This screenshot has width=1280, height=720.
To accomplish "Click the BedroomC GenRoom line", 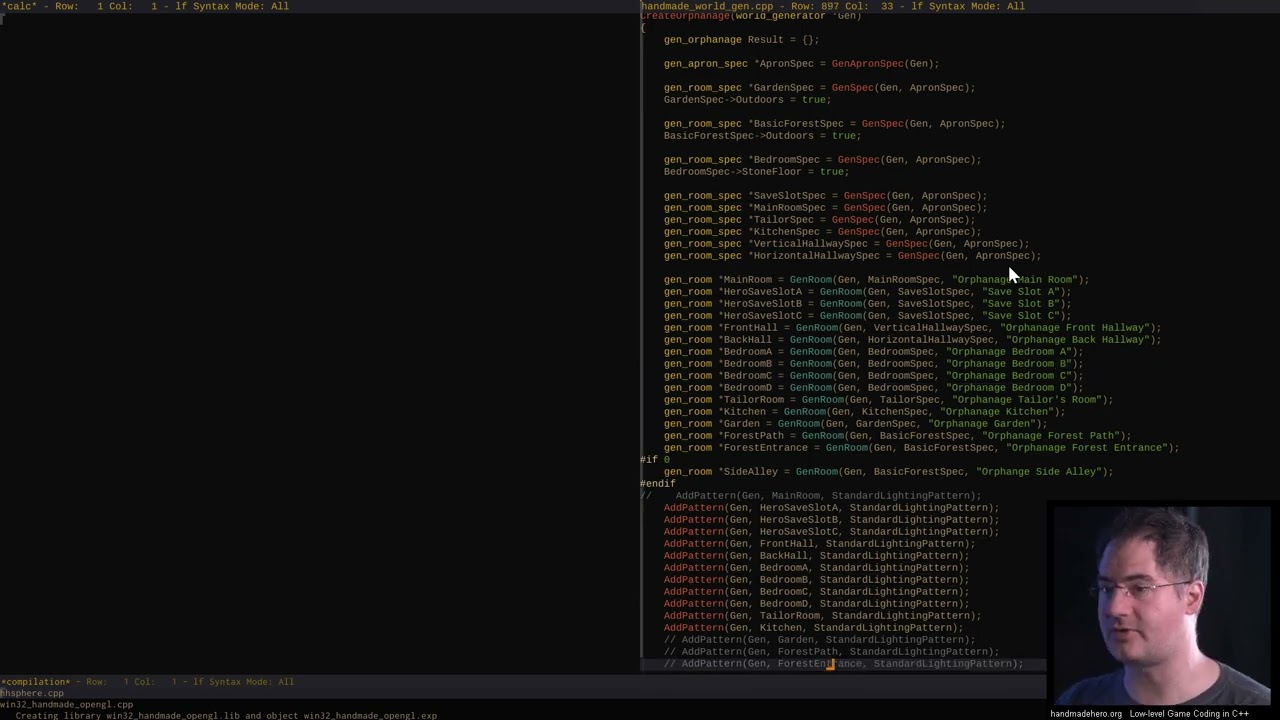I will click(x=873, y=376).
